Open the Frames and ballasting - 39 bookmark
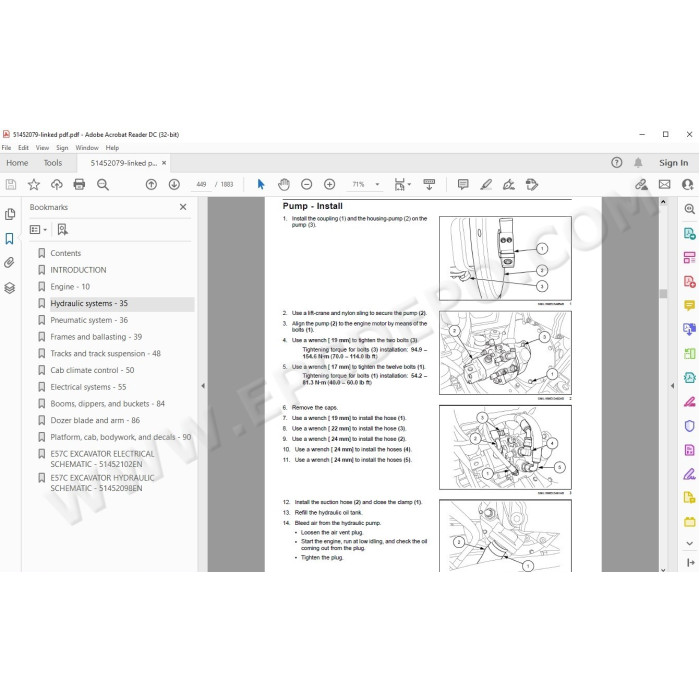Image resolution: width=700 pixels, height=700 pixels. coord(96,337)
